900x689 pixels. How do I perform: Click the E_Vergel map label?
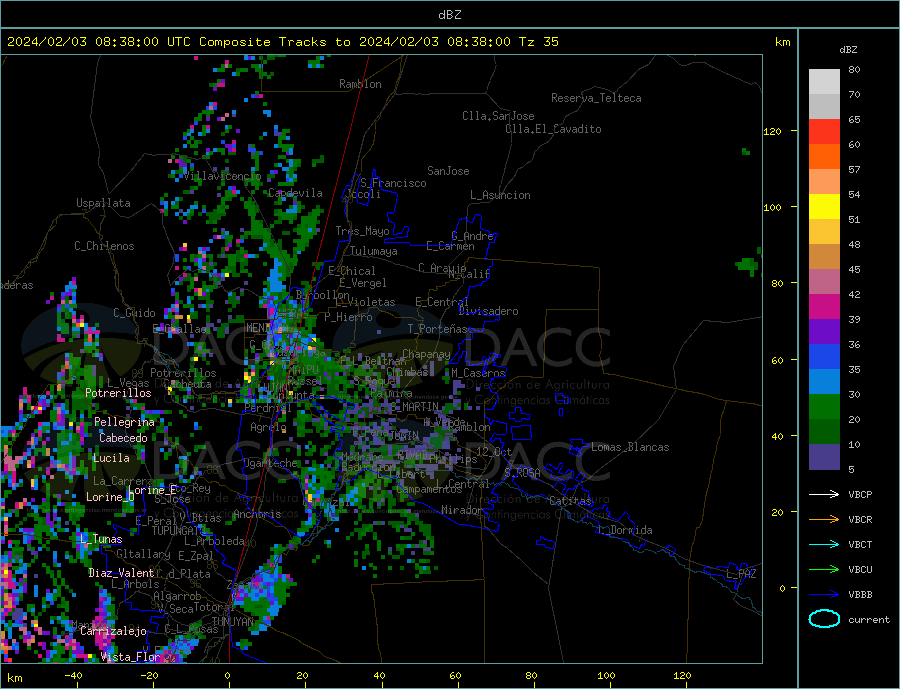(363, 283)
